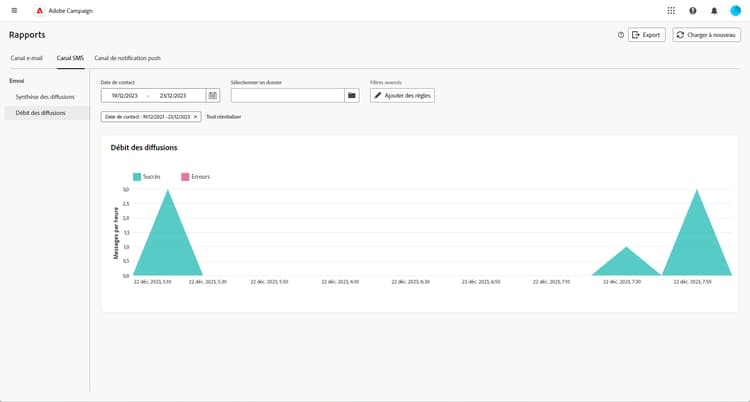Open the hamburger navigation menu
Screen dimensions: 750x402
(14, 11)
